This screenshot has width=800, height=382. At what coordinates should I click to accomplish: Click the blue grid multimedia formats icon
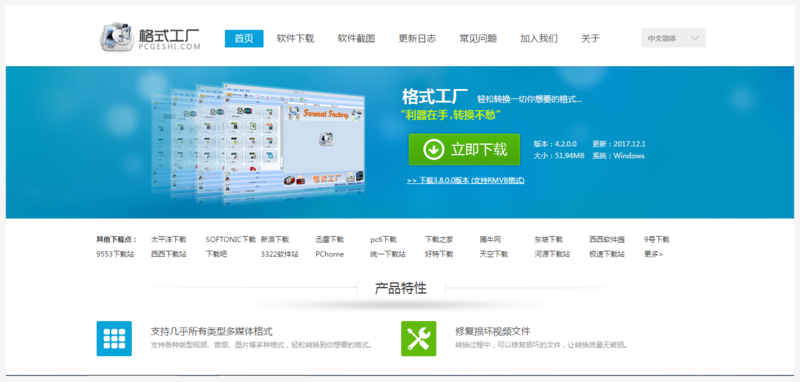[114, 338]
